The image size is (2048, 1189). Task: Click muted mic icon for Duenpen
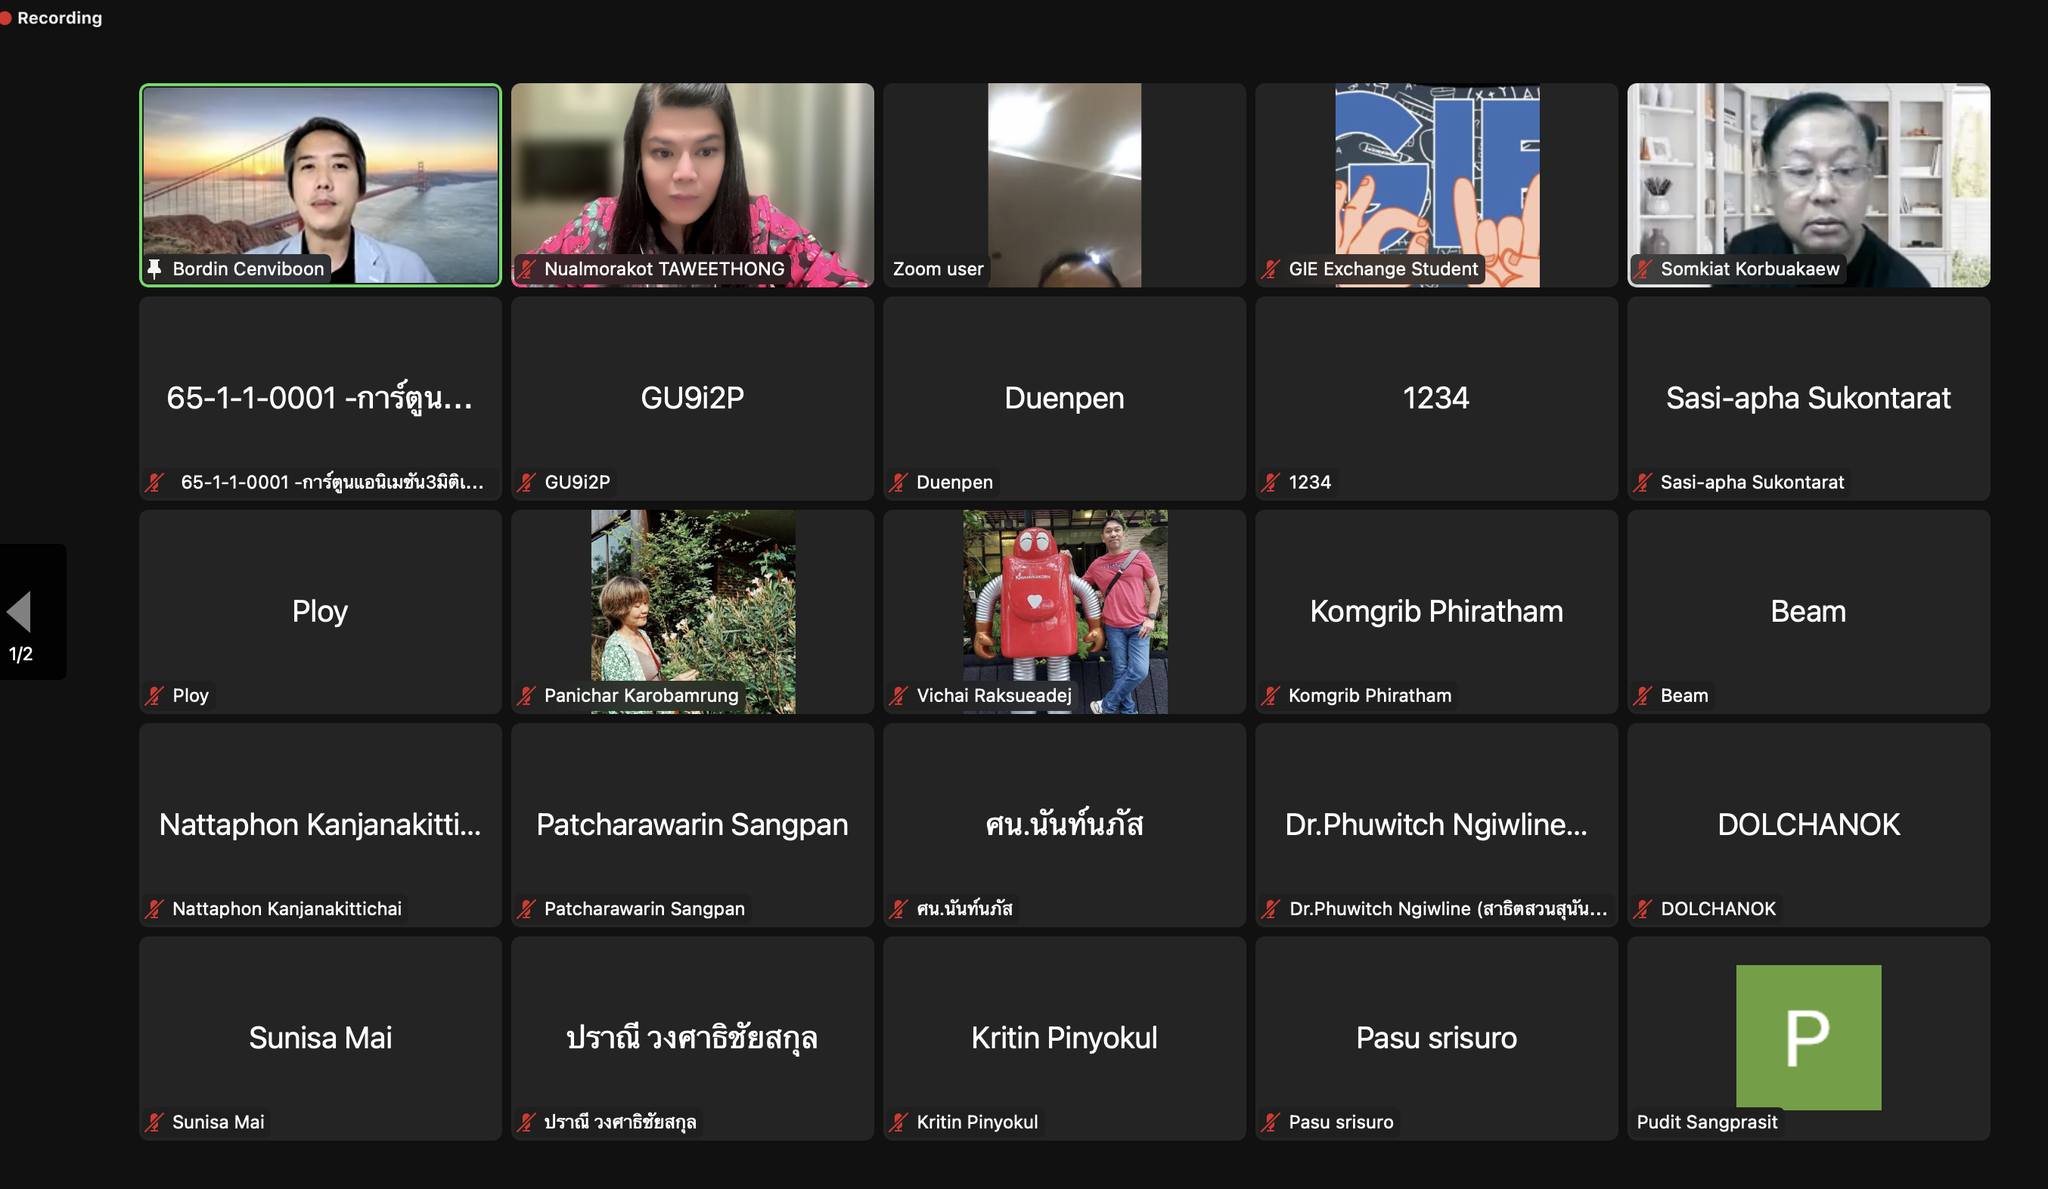click(898, 482)
